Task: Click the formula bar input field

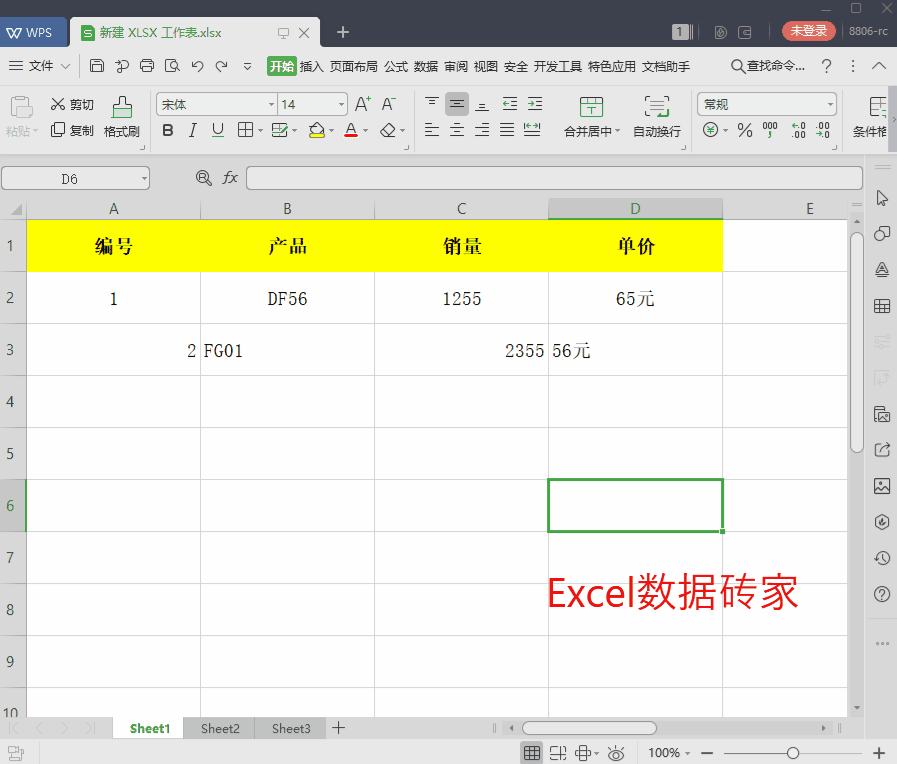Action: click(554, 178)
